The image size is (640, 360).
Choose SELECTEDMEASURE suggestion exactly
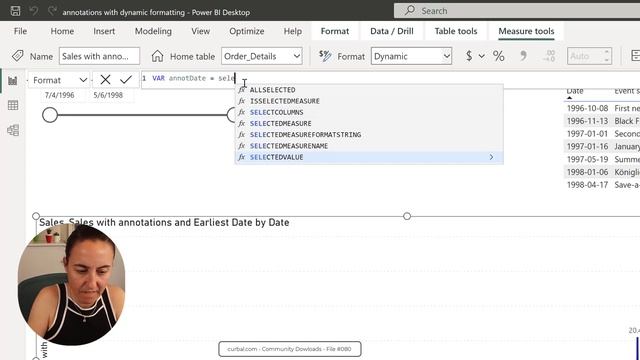pos(369,123)
